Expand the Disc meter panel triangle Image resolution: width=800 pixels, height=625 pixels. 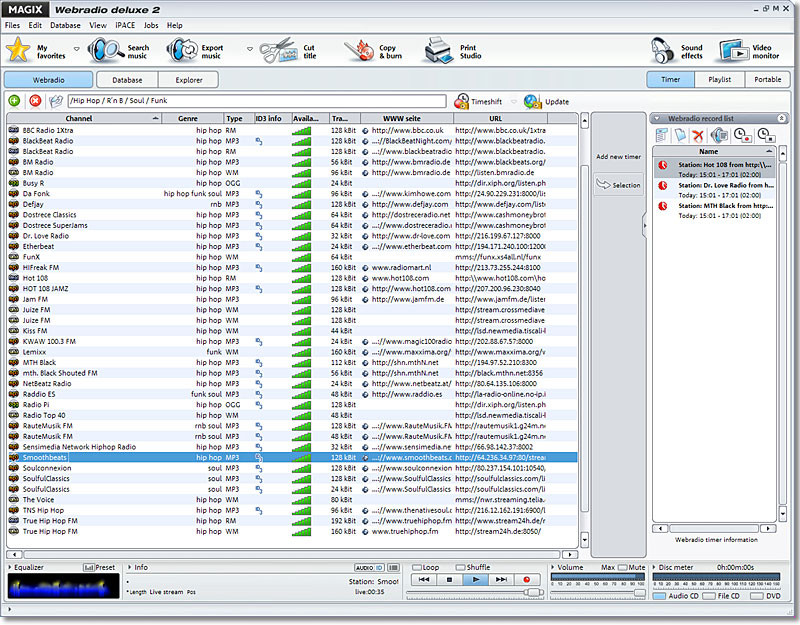pyautogui.click(x=655, y=567)
